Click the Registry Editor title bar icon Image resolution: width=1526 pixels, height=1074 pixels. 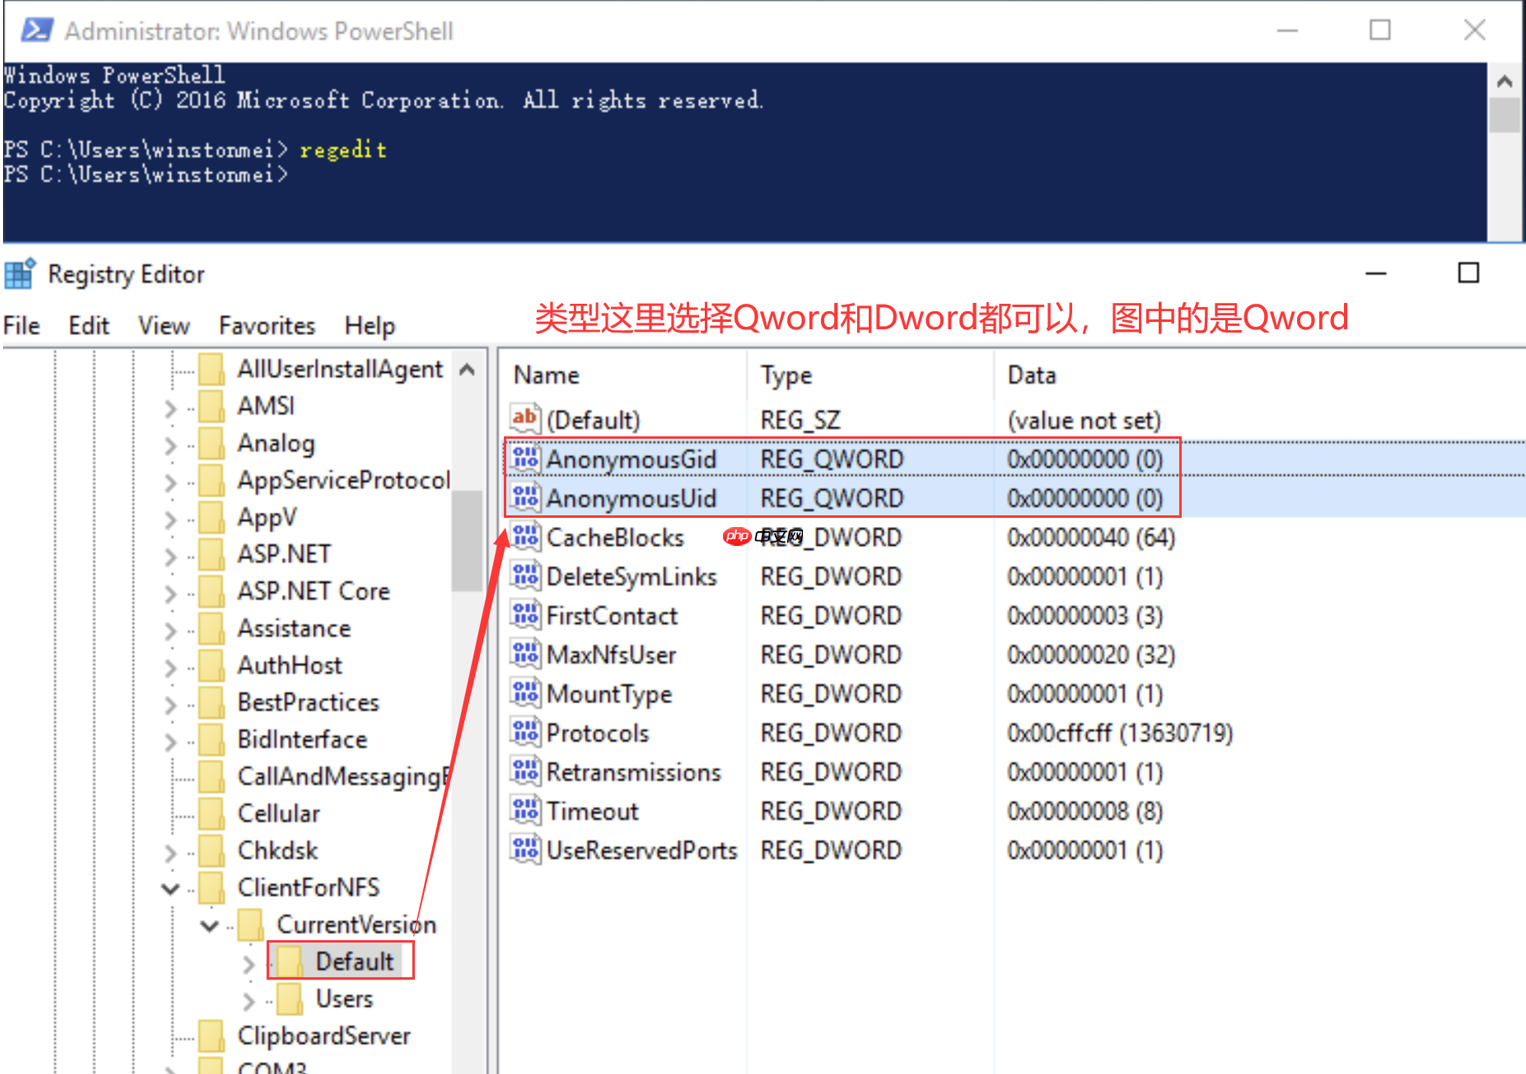(20, 274)
